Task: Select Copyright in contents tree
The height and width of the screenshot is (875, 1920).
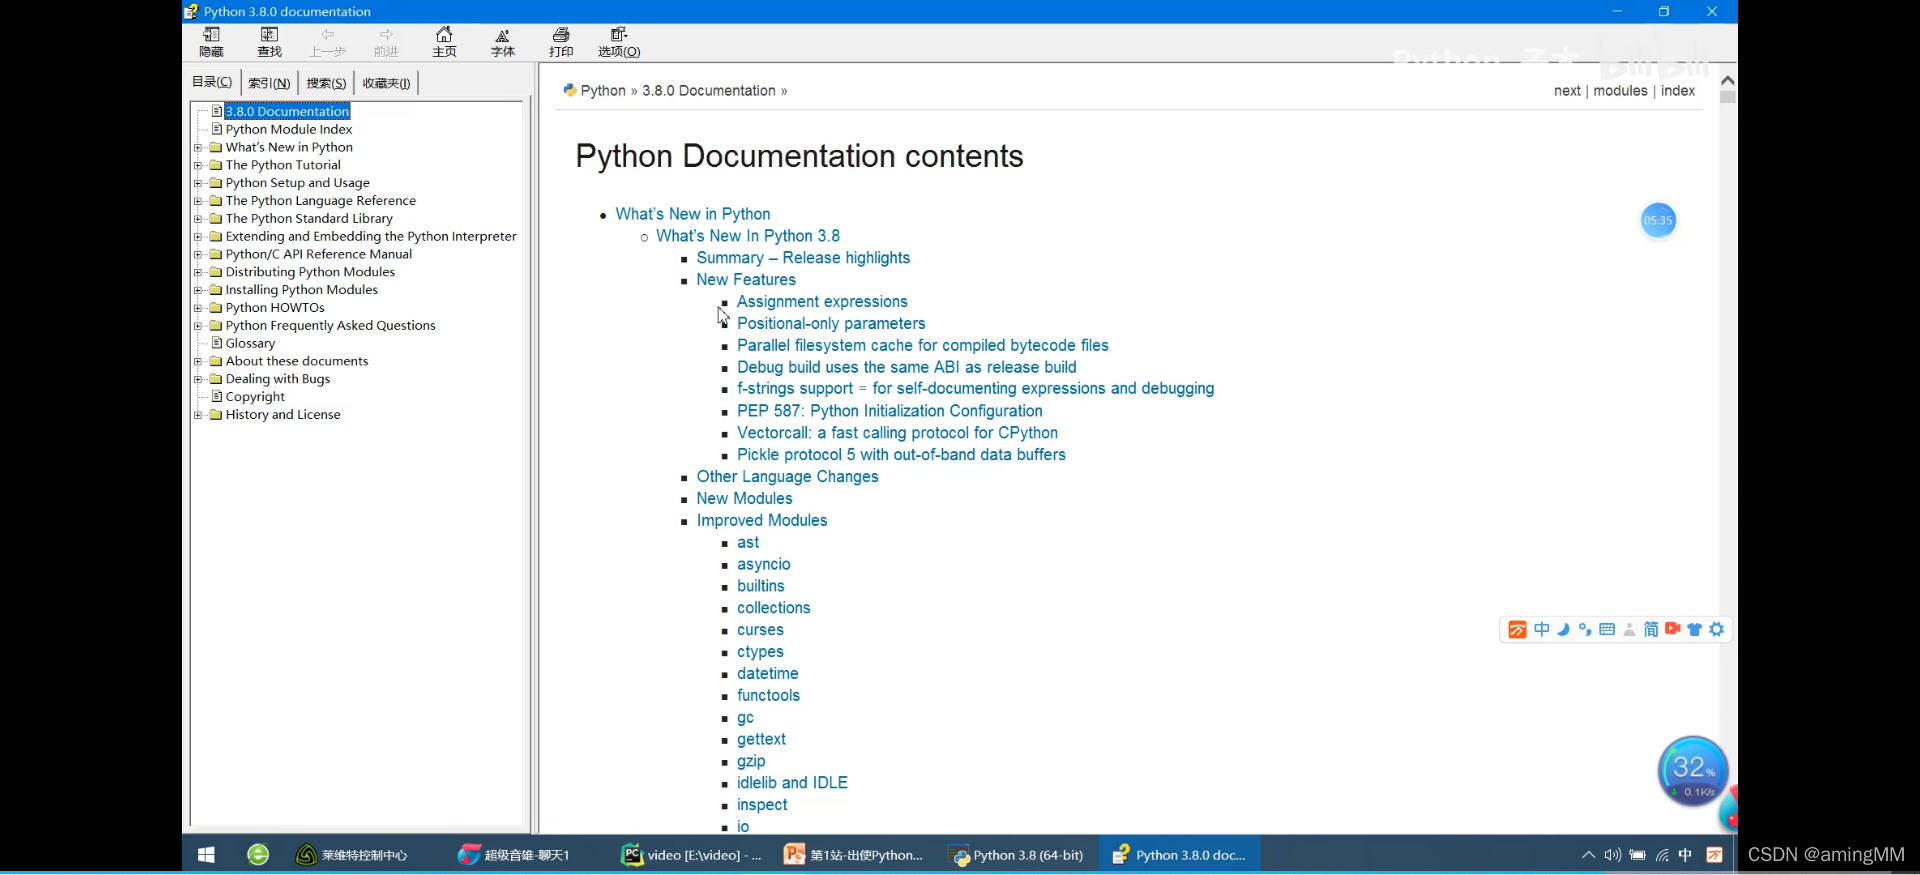Action: point(255,397)
